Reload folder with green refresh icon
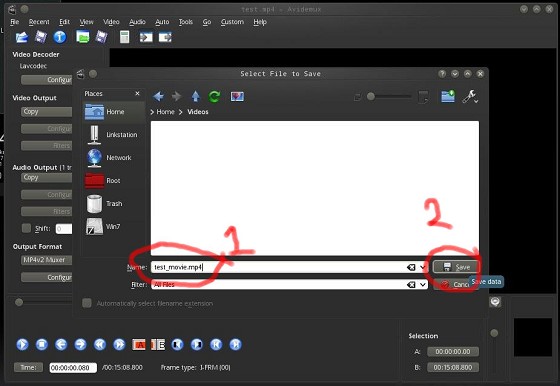The image size is (560, 386). 214,96
